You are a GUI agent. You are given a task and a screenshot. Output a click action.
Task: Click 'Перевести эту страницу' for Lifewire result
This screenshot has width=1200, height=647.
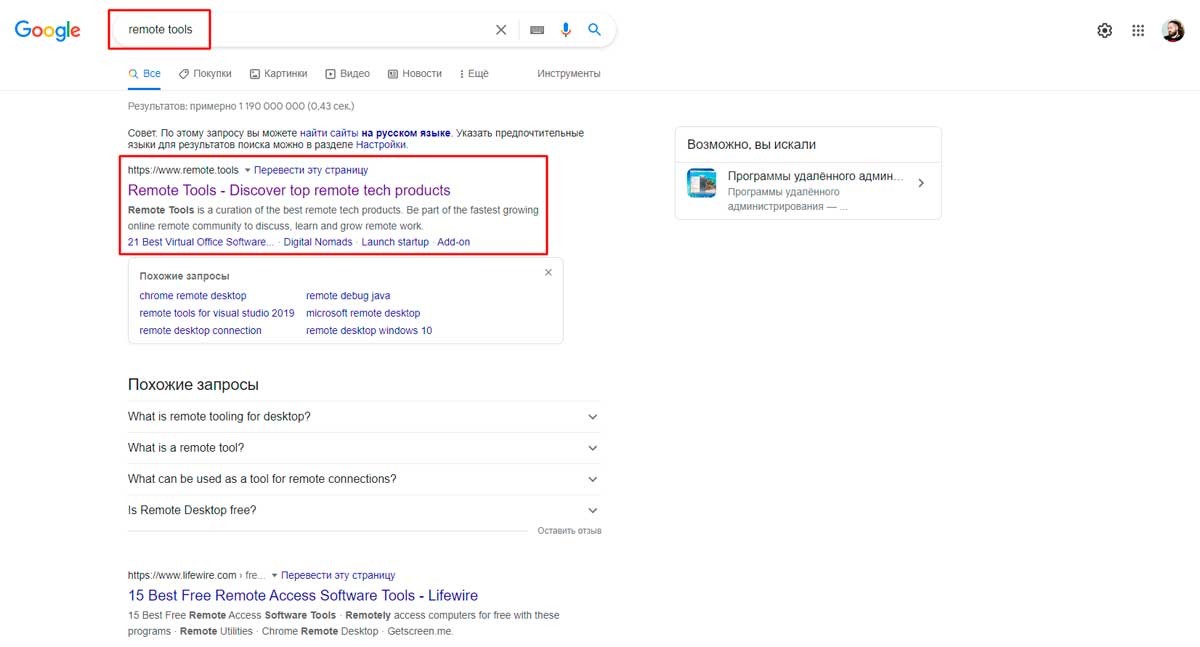point(338,576)
